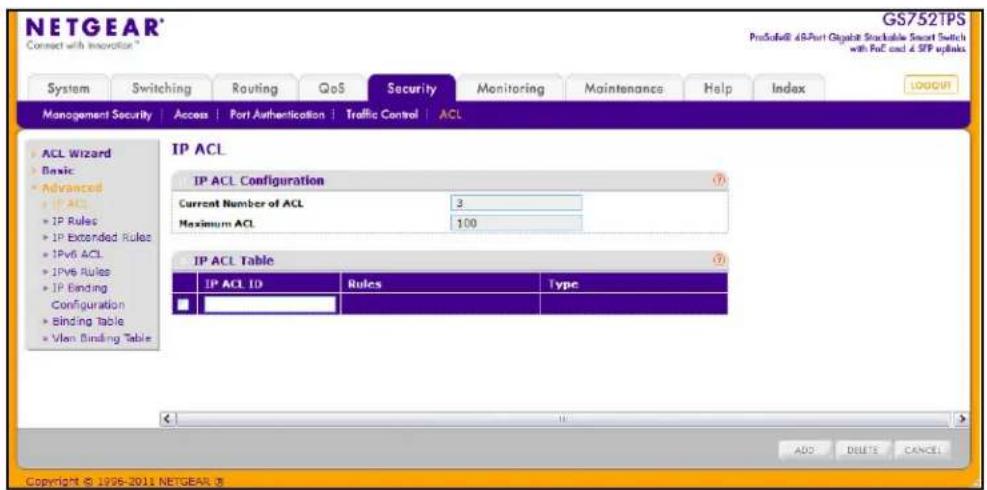Screen dimensions: 987x490
Task: Click the Copyright 1996-2011 NETGEAR footer text
Action: [125, 482]
